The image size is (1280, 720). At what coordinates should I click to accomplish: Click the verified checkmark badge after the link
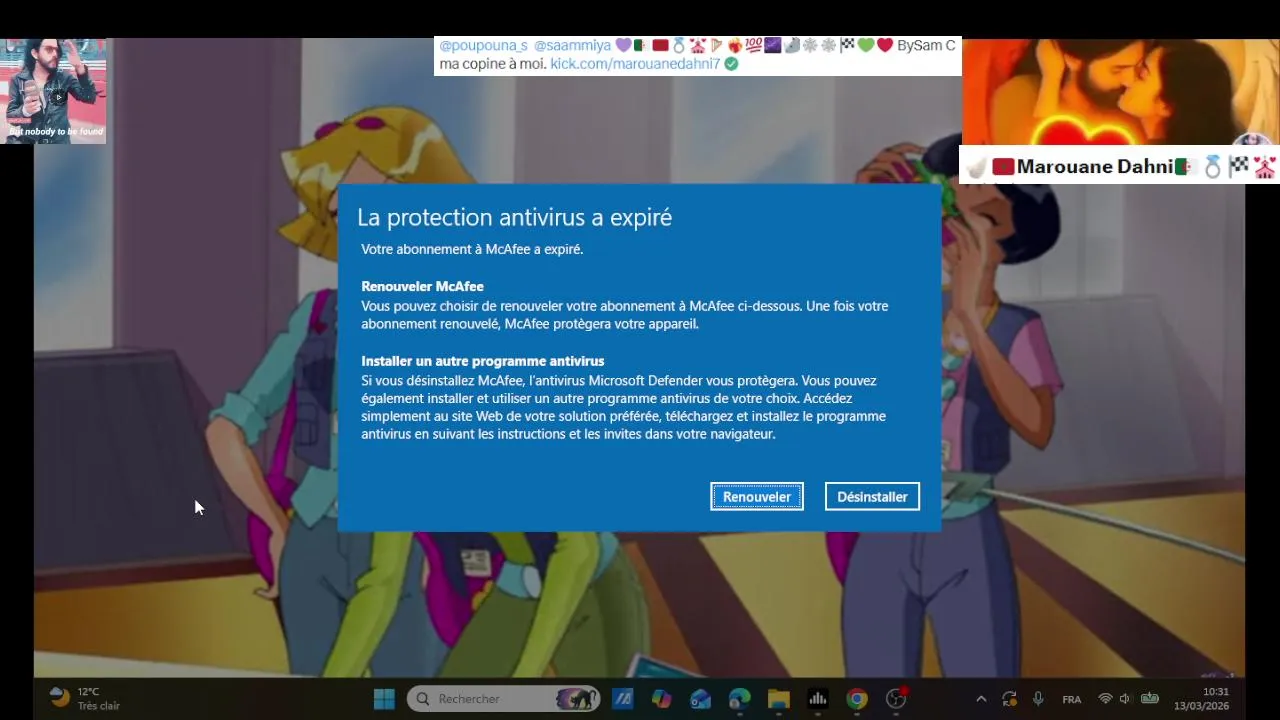[x=731, y=64]
